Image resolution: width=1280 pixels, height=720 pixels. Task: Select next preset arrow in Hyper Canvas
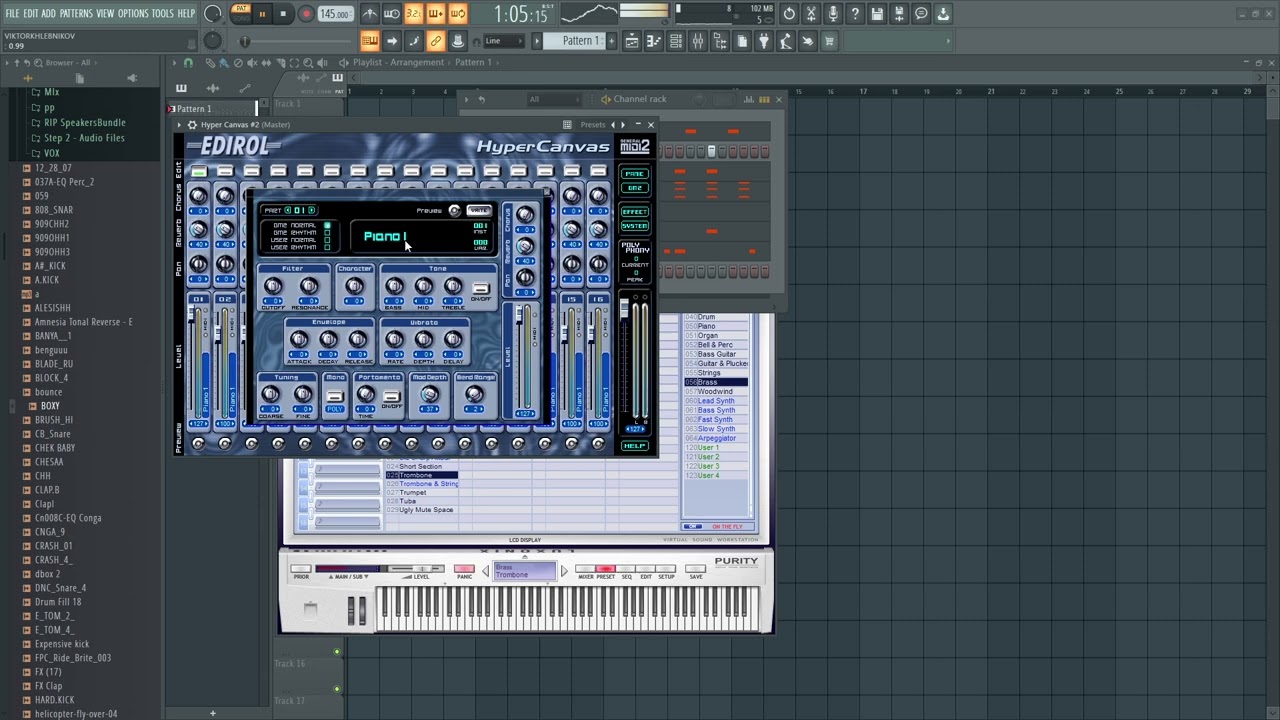click(x=623, y=125)
